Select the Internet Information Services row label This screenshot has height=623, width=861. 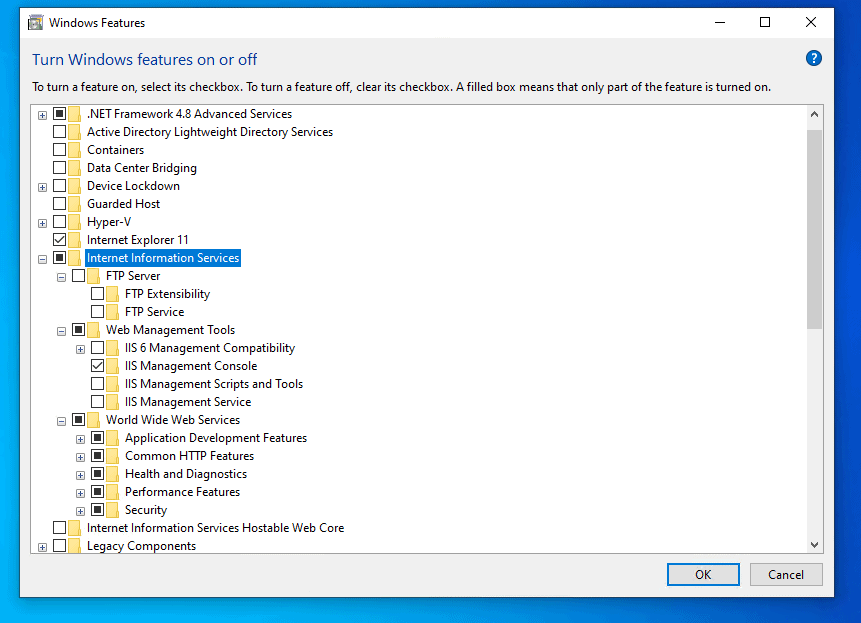click(x=163, y=258)
